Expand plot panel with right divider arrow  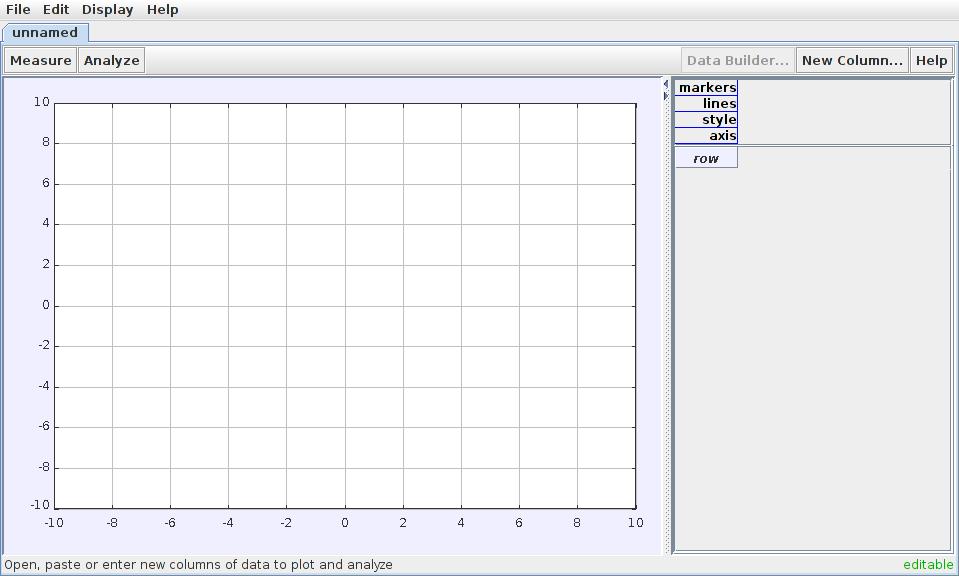click(x=666, y=96)
